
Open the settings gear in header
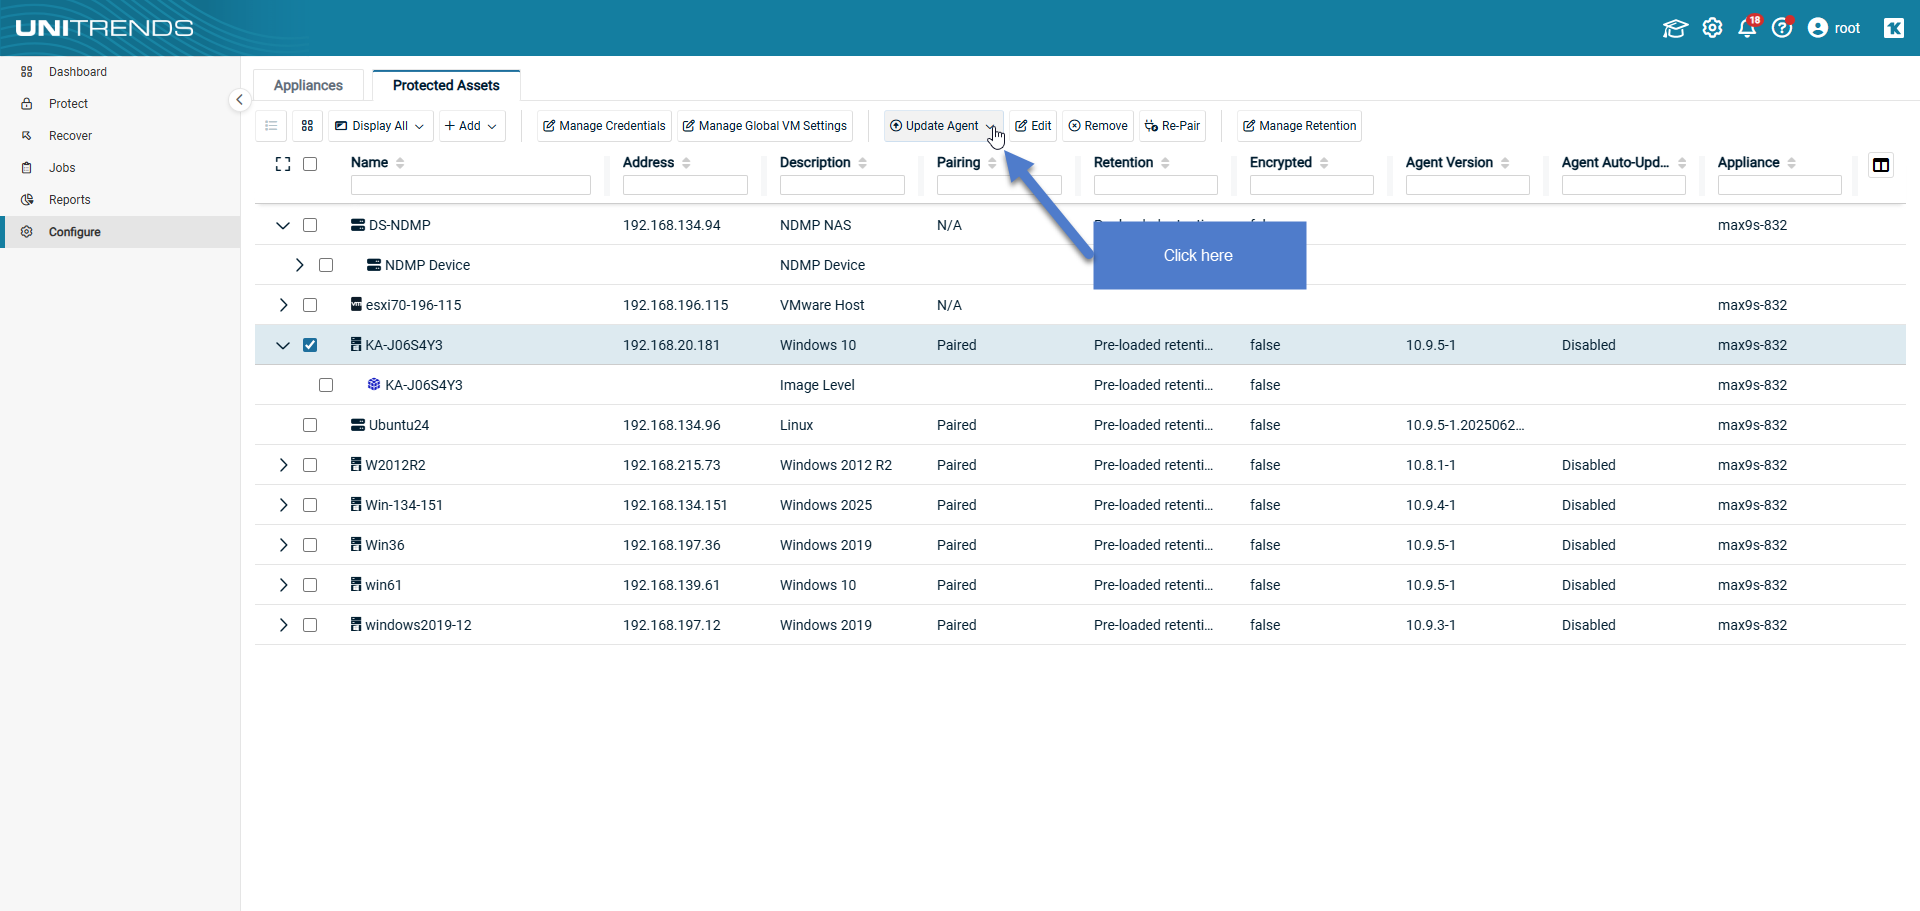tap(1712, 28)
